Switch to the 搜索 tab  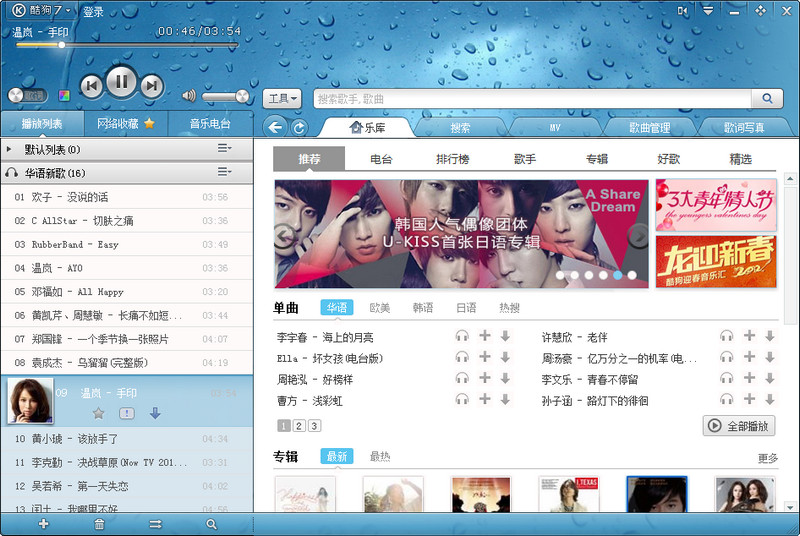point(460,128)
